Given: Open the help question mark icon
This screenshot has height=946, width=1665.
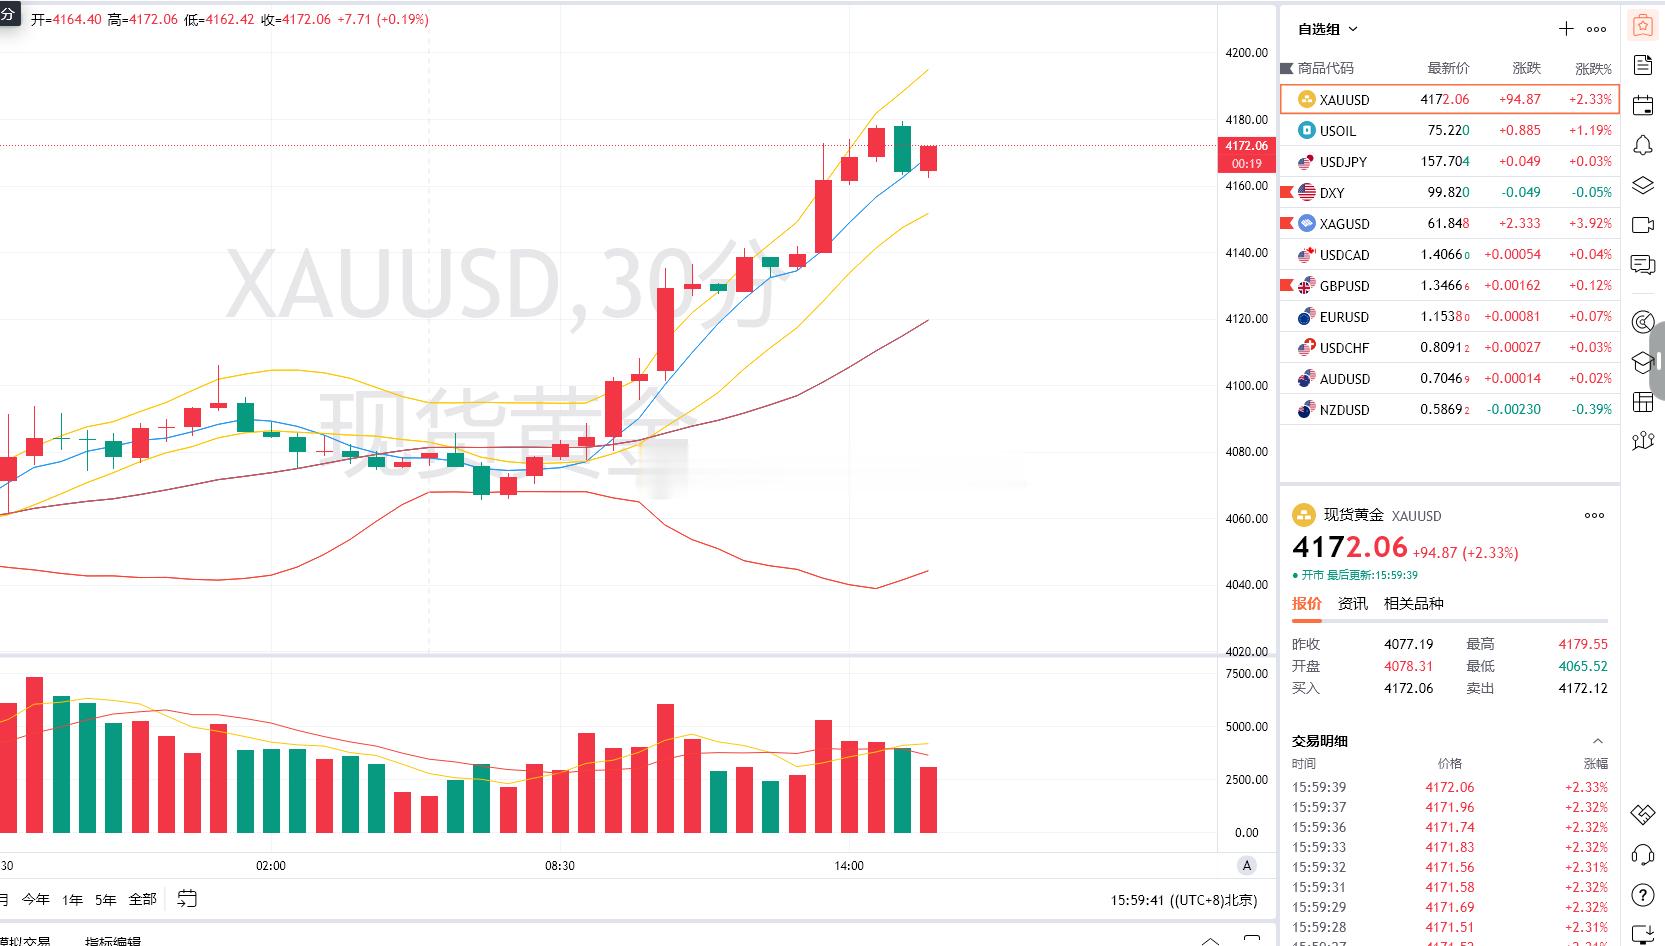Looking at the screenshot, I should tap(1643, 894).
